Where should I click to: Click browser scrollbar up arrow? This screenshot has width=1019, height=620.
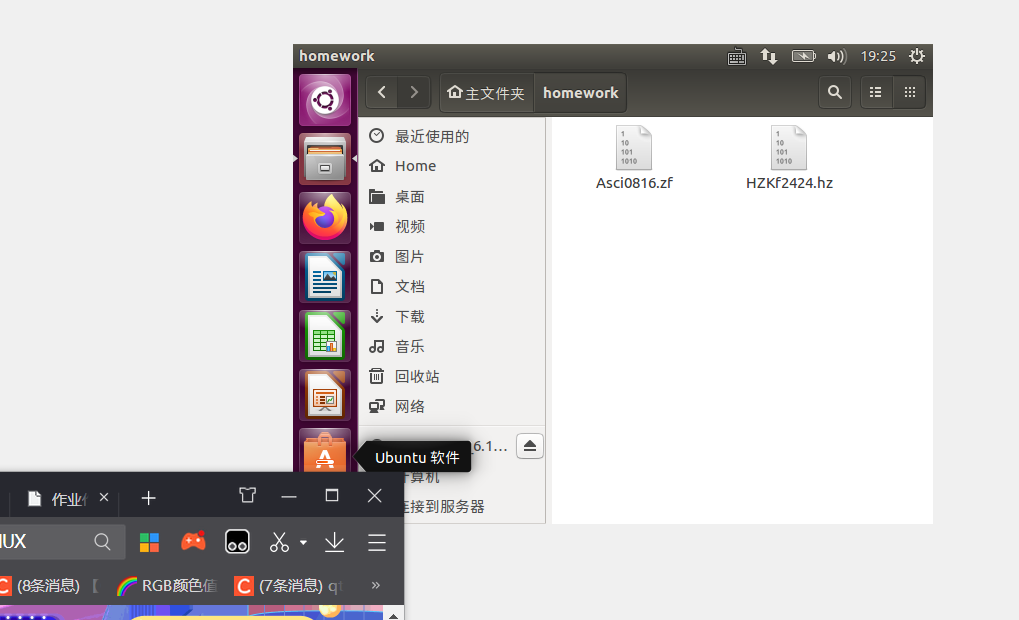(x=394, y=614)
